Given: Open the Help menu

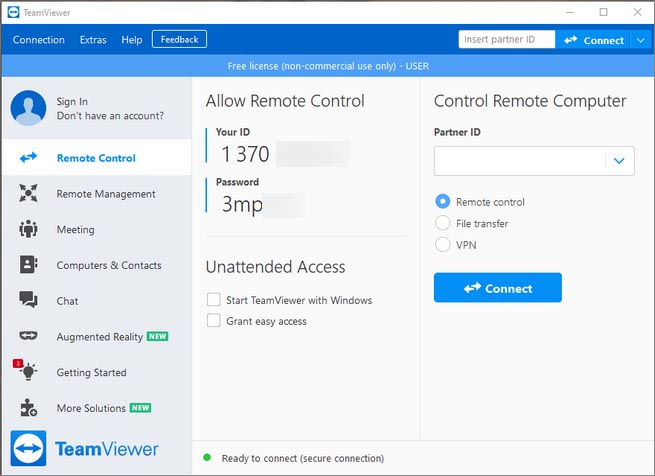Looking at the screenshot, I should (x=132, y=40).
